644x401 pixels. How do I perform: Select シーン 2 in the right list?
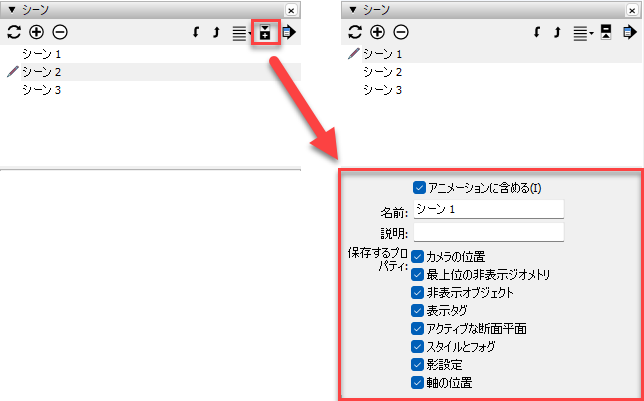pos(382,72)
